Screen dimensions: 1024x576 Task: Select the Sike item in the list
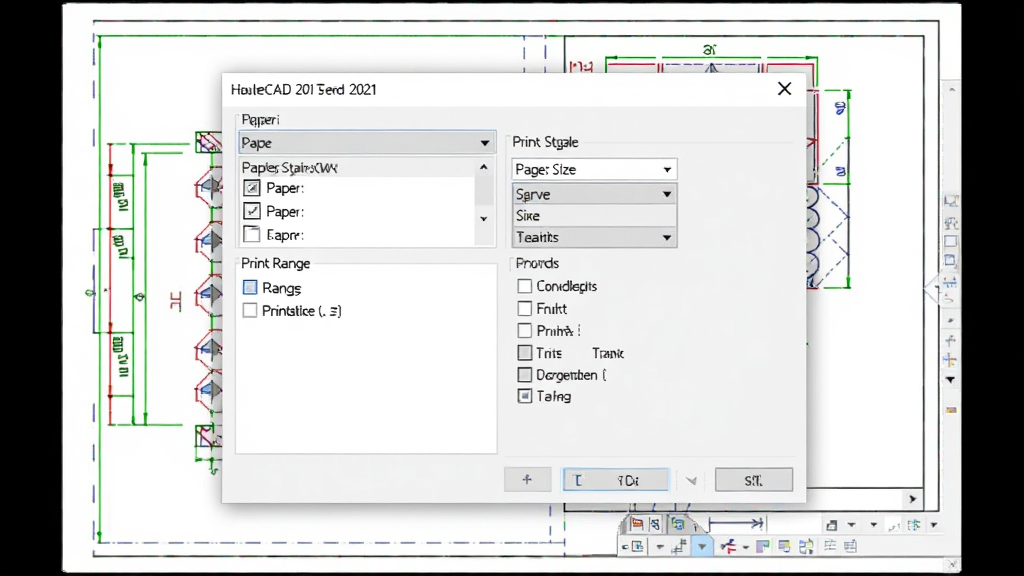coord(594,216)
